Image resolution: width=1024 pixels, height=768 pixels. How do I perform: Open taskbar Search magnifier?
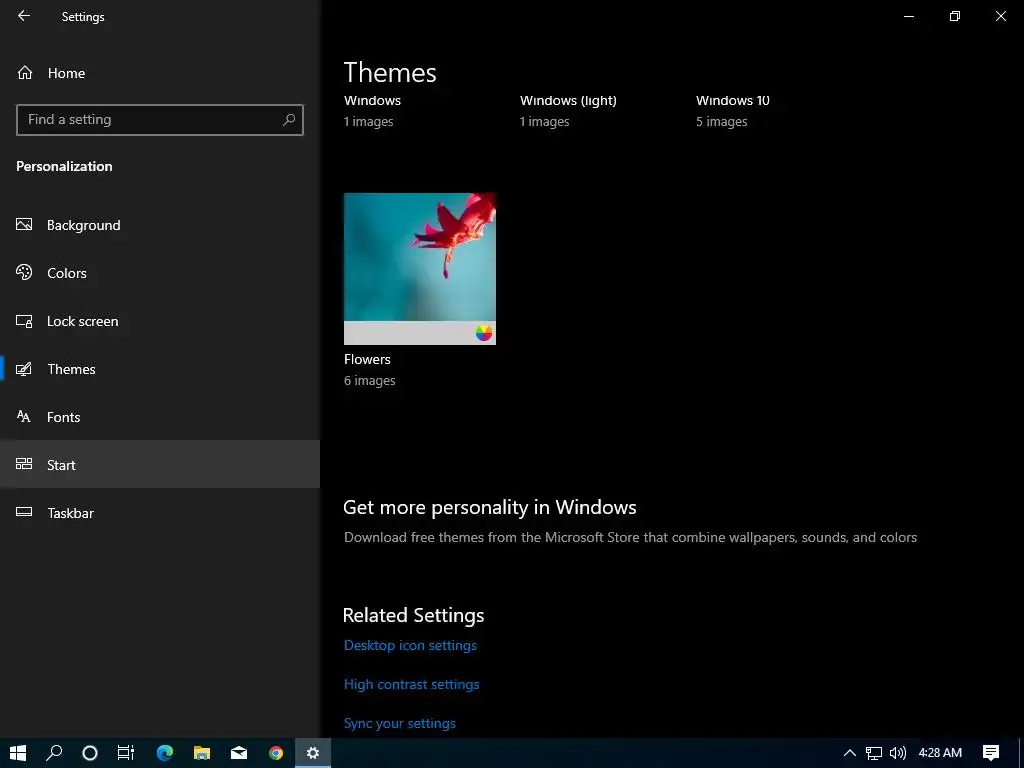click(x=54, y=753)
